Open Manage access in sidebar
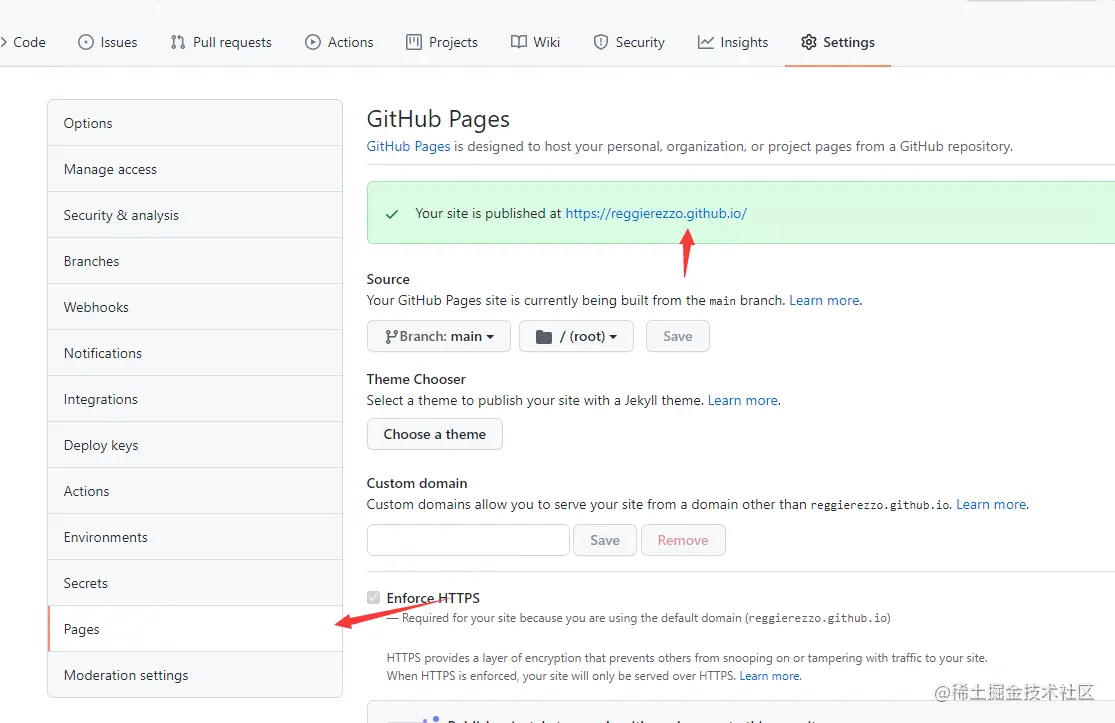The height and width of the screenshot is (723, 1115). [x=195, y=169]
